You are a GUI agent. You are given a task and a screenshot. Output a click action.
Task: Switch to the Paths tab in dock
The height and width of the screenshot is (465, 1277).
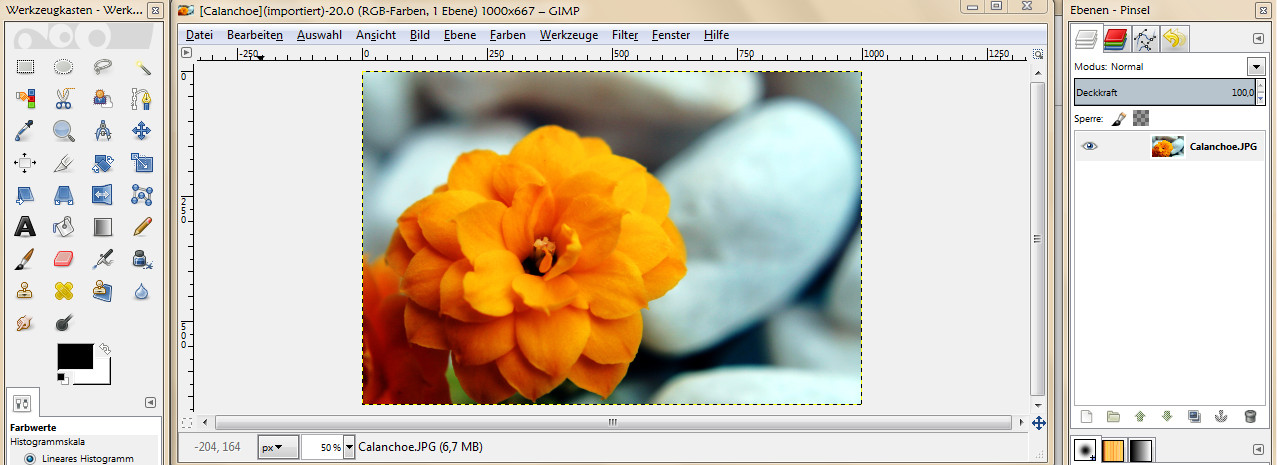coord(1145,40)
